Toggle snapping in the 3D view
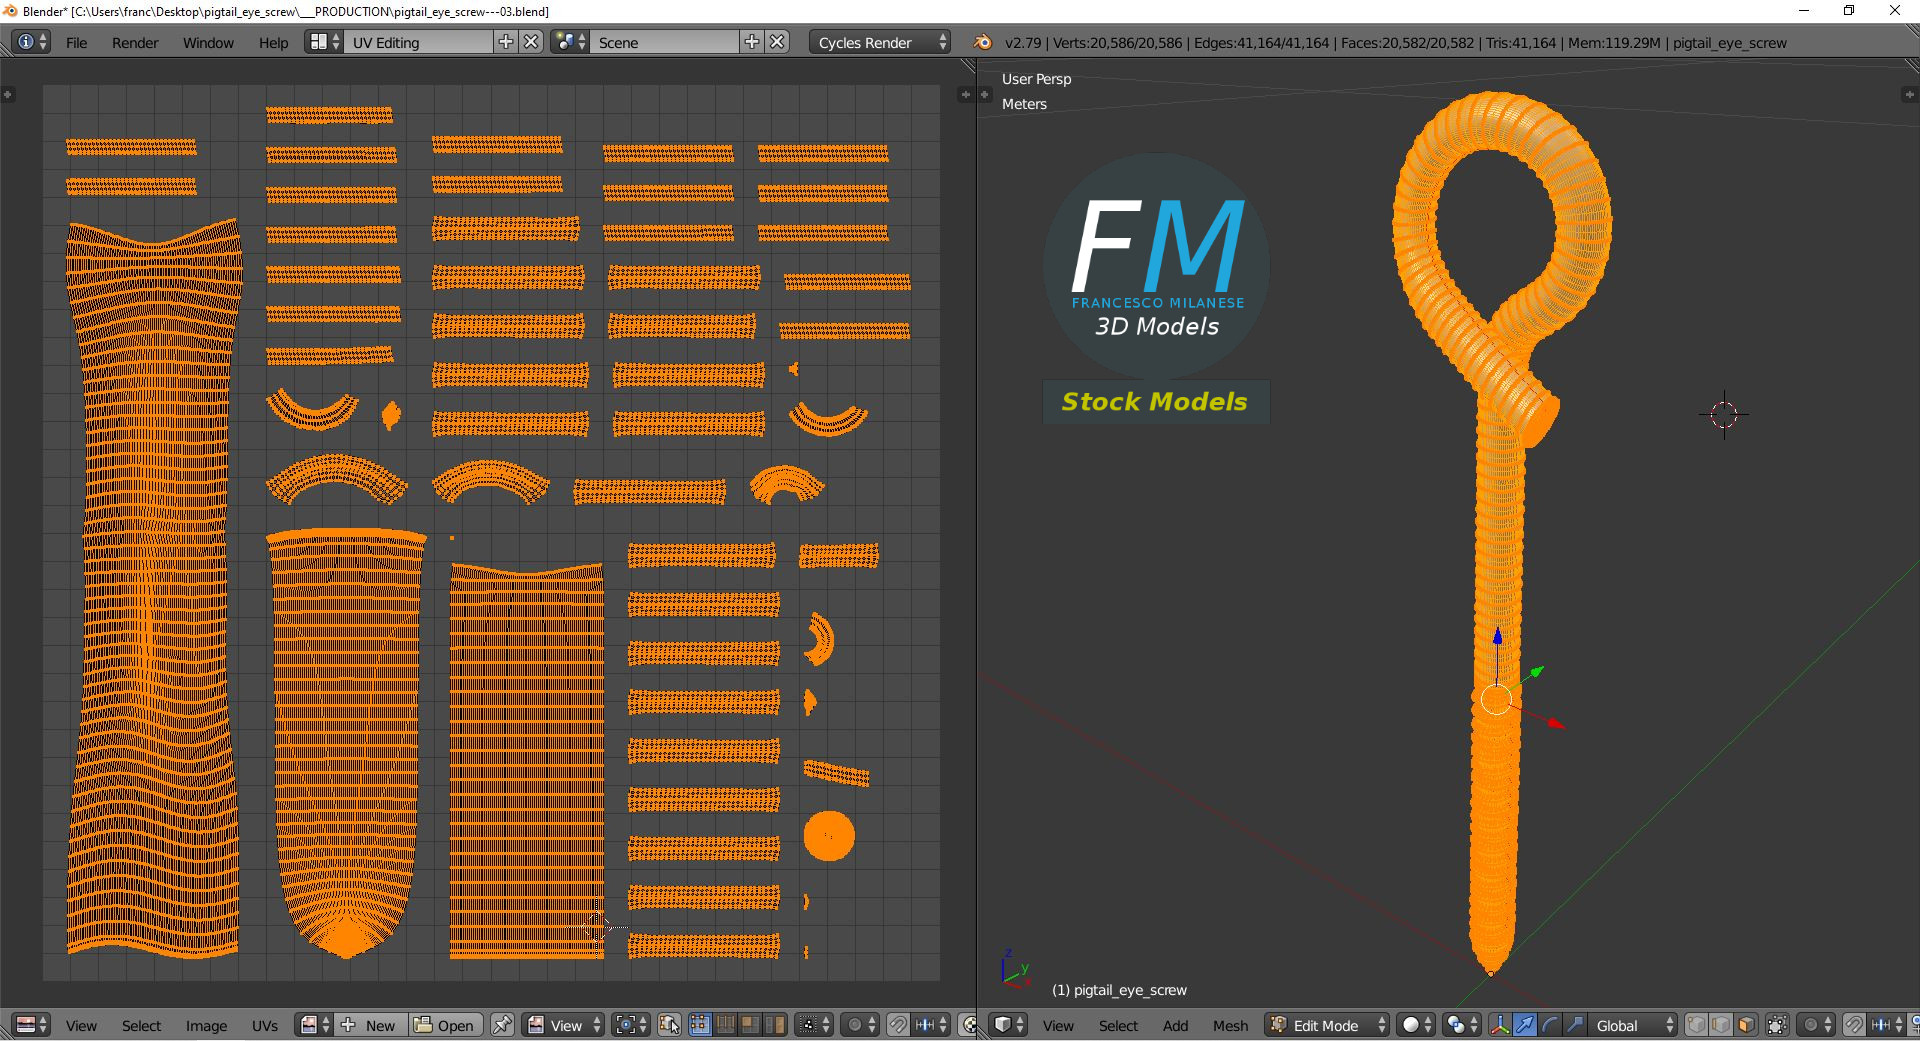1920x1041 pixels. tap(1854, 1025)
